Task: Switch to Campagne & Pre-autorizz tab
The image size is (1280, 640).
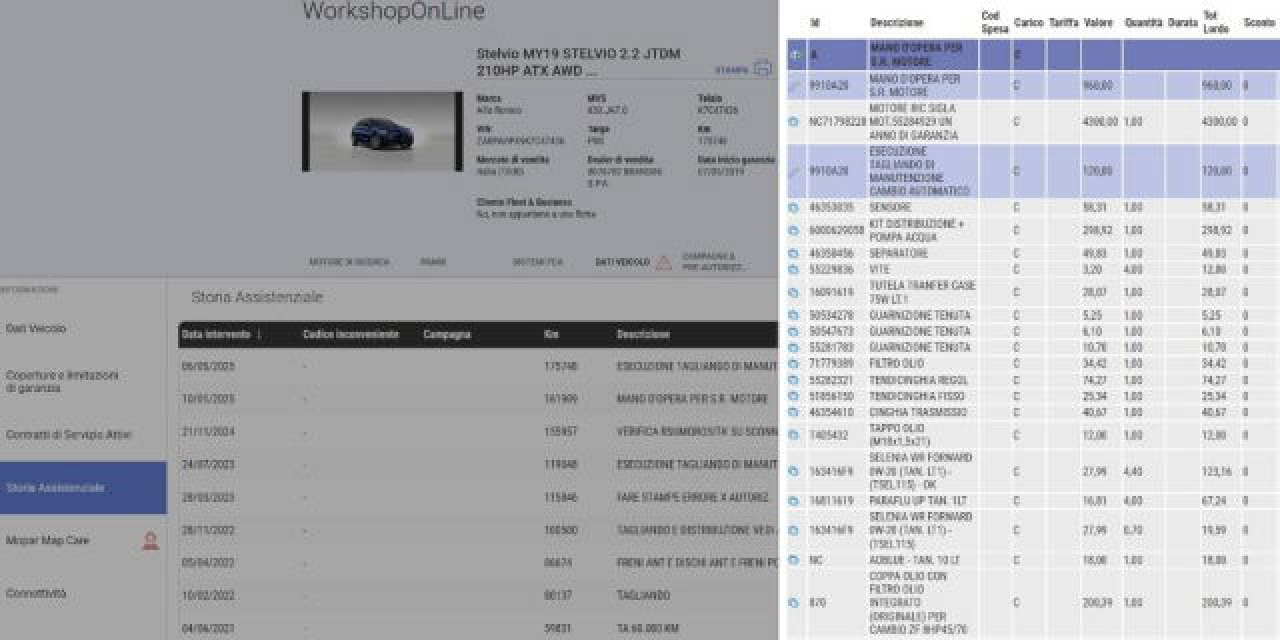Action: 714,262
